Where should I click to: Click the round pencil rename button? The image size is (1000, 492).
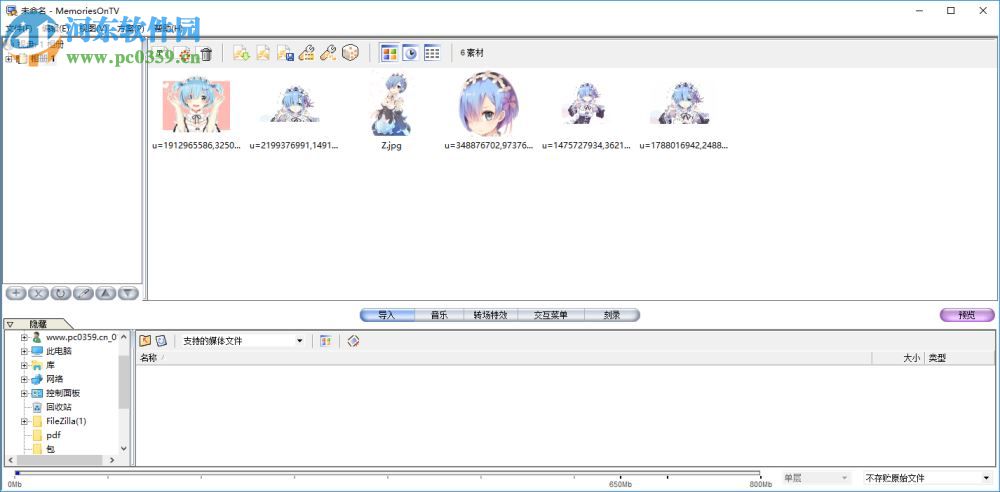[83, 293]
